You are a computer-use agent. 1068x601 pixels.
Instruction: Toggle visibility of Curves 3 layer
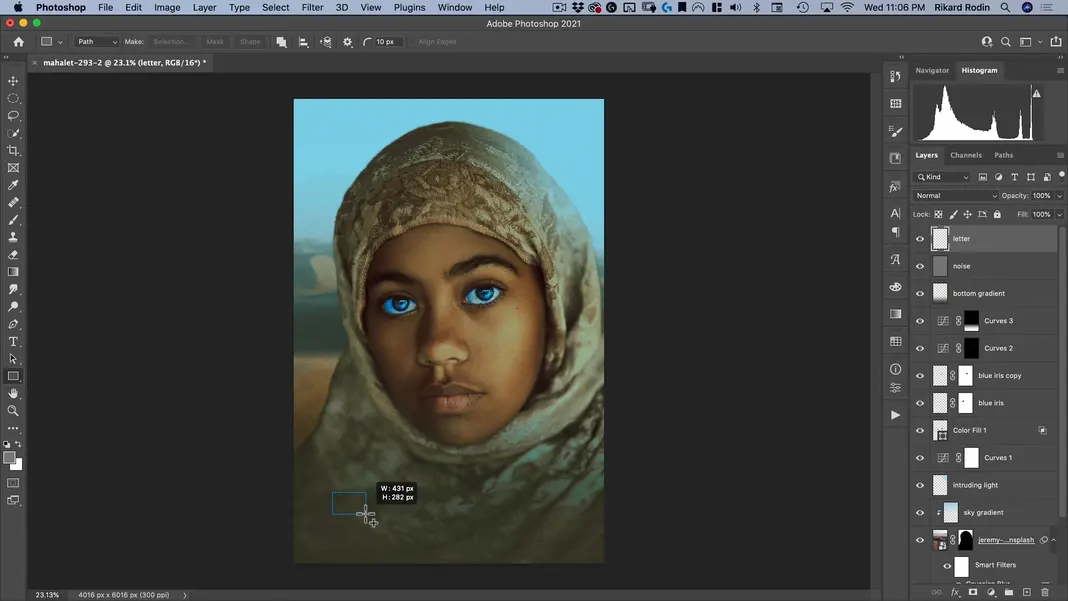[x=920, y=321]
